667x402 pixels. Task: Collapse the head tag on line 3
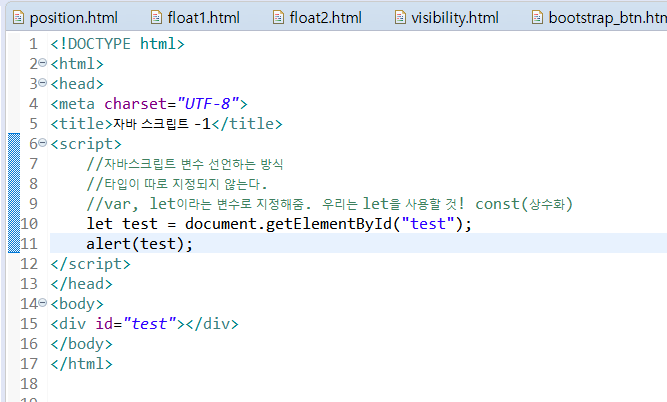[43, 83]
